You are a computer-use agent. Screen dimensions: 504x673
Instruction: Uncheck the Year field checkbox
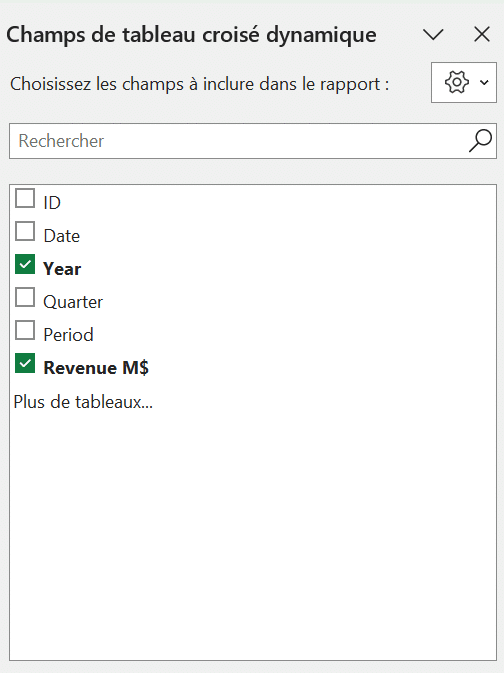25,264
